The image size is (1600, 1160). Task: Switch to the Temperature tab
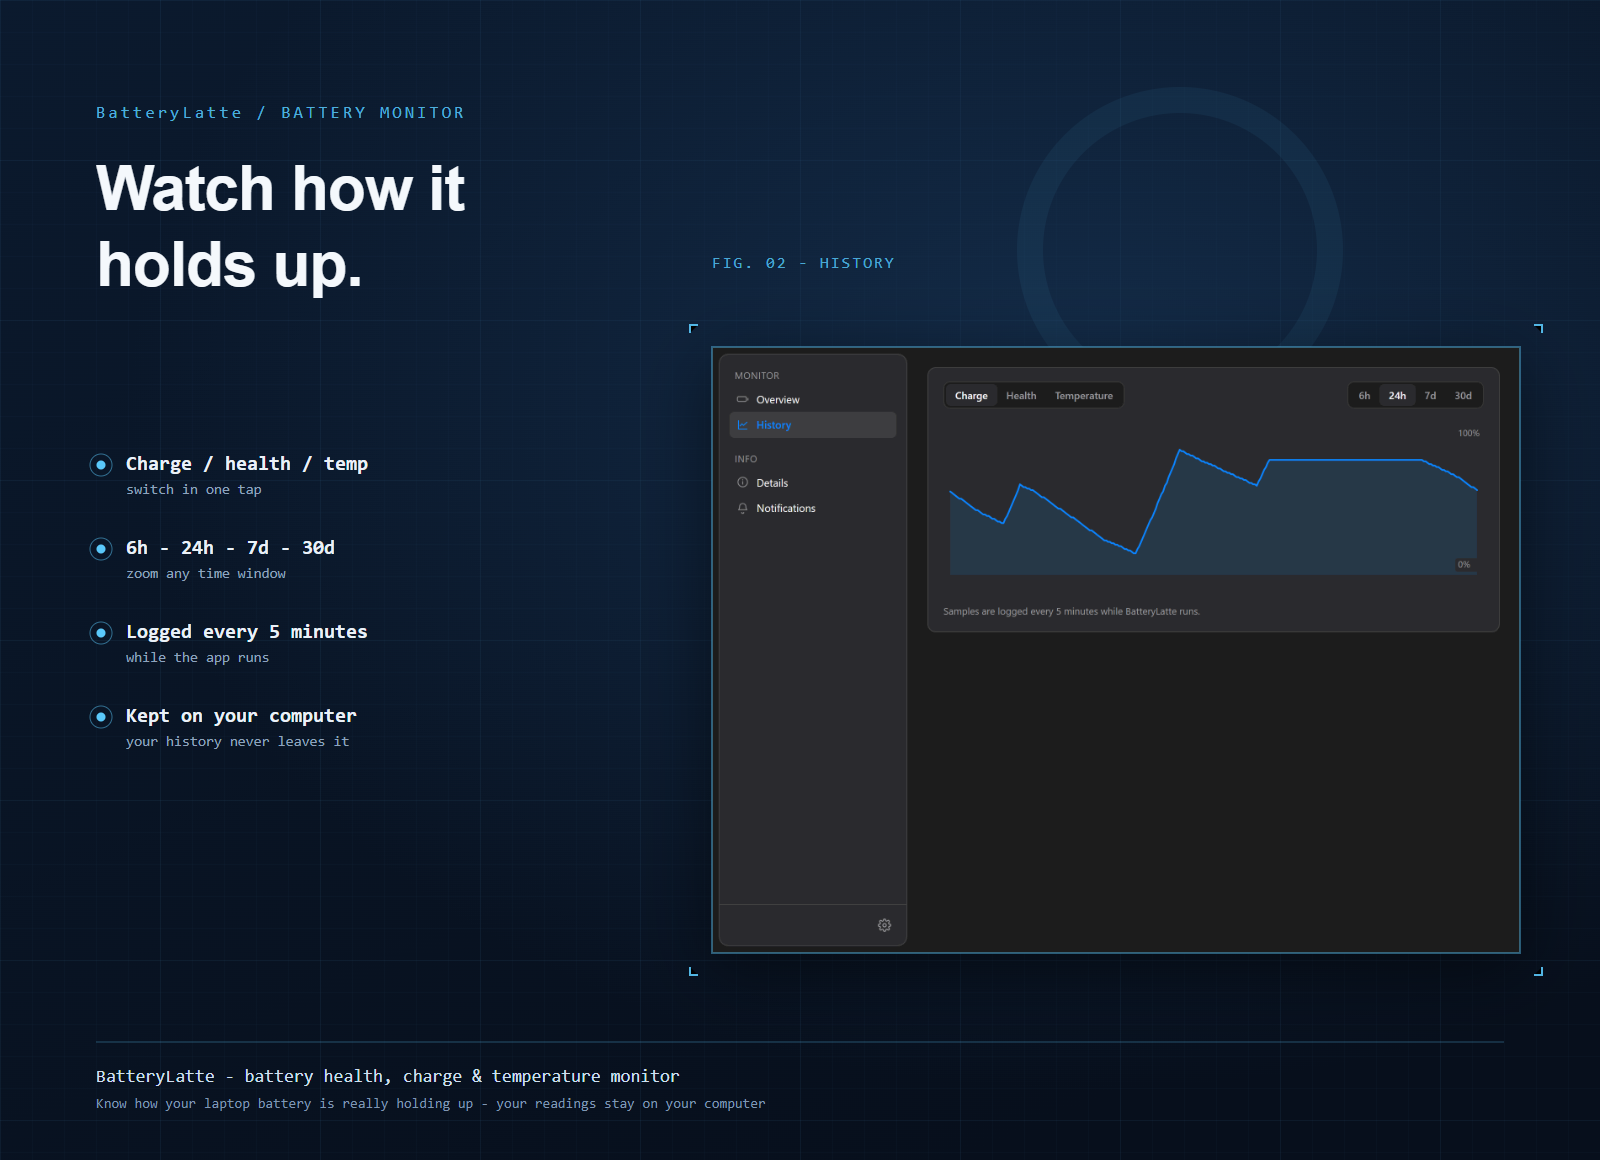[x=1084, y=396]
